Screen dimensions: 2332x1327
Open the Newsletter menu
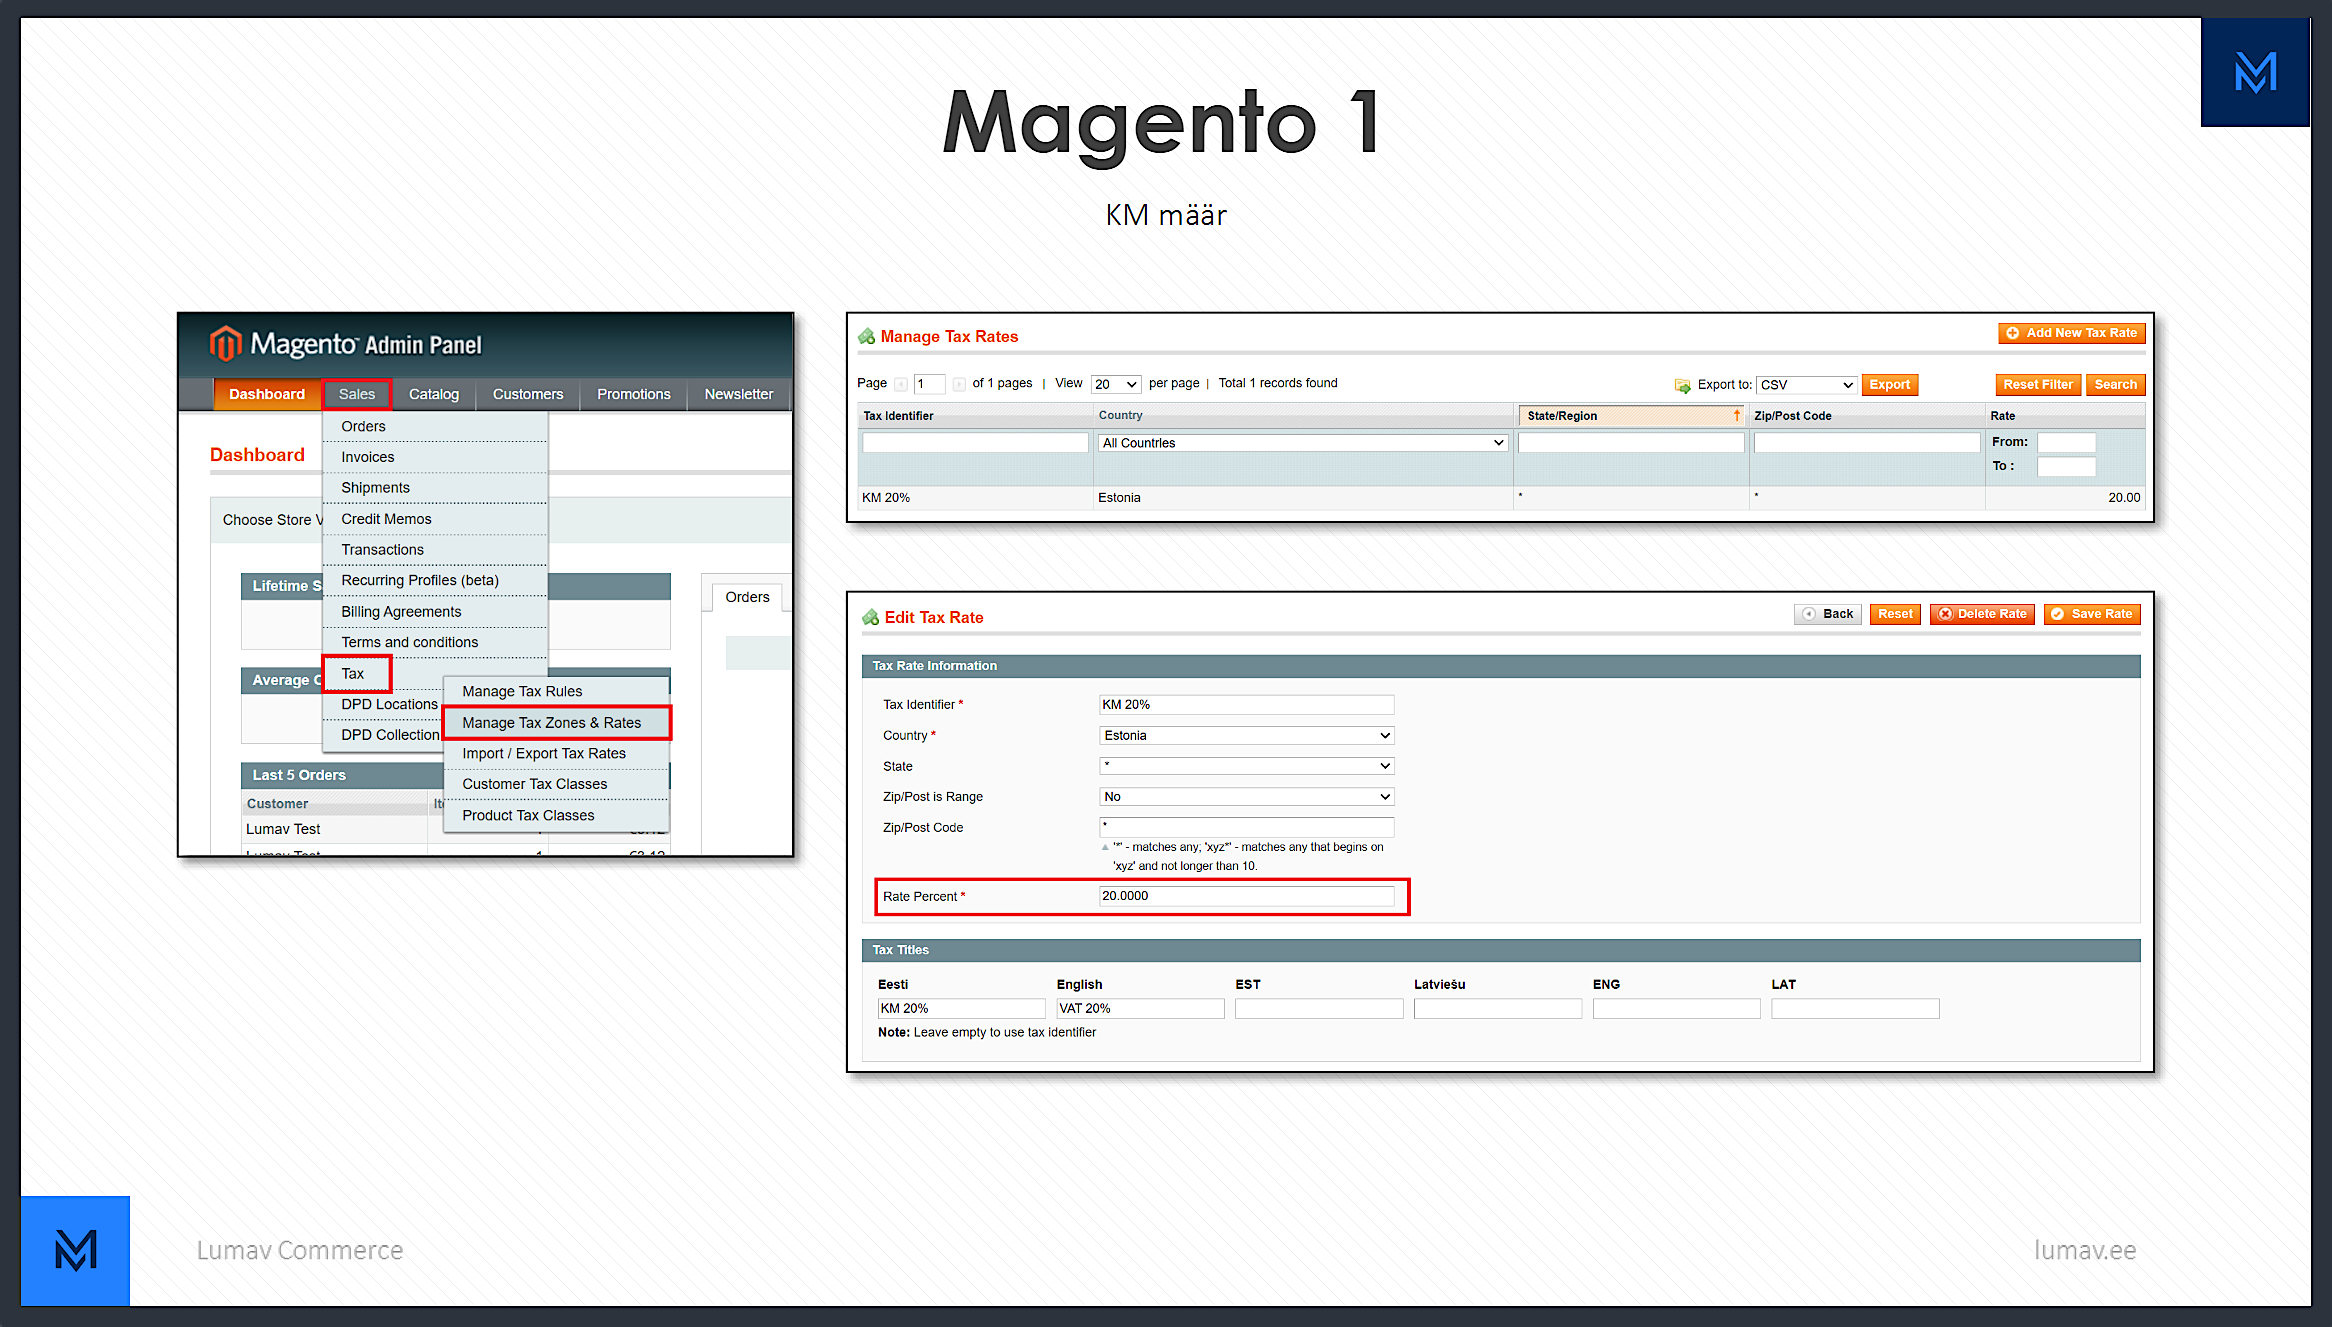pos(739,394)
